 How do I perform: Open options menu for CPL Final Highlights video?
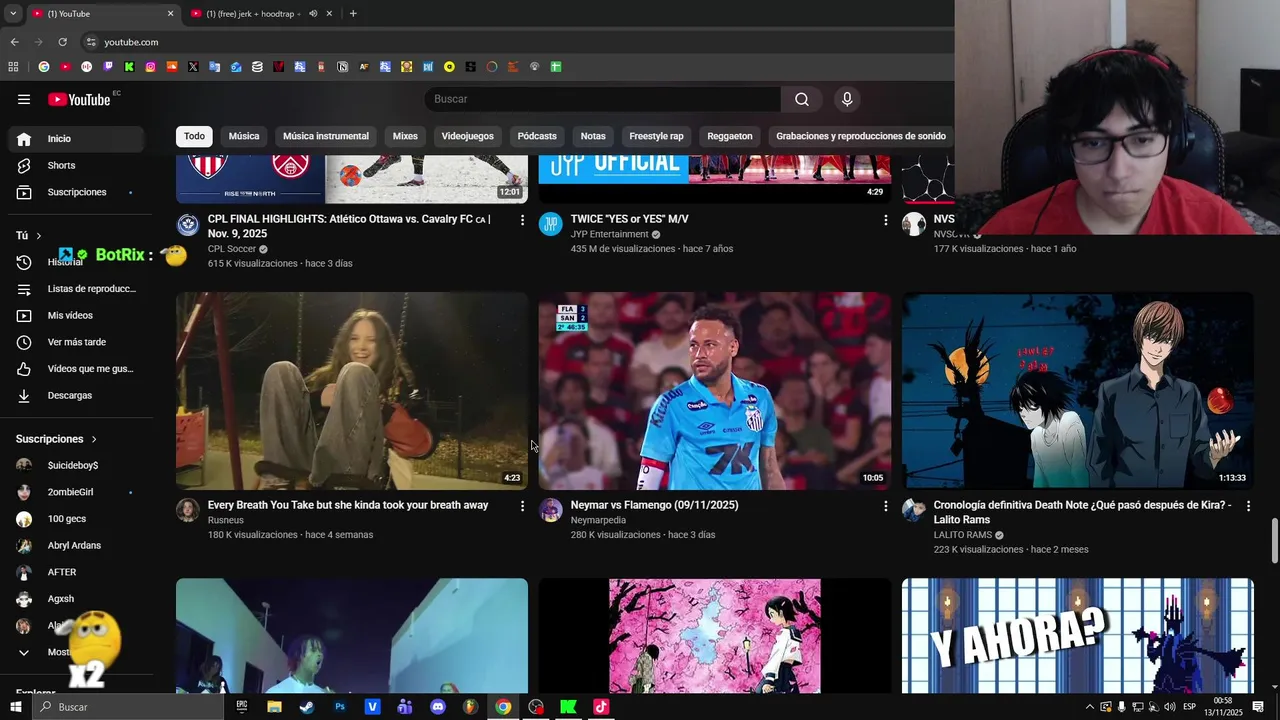521,220
